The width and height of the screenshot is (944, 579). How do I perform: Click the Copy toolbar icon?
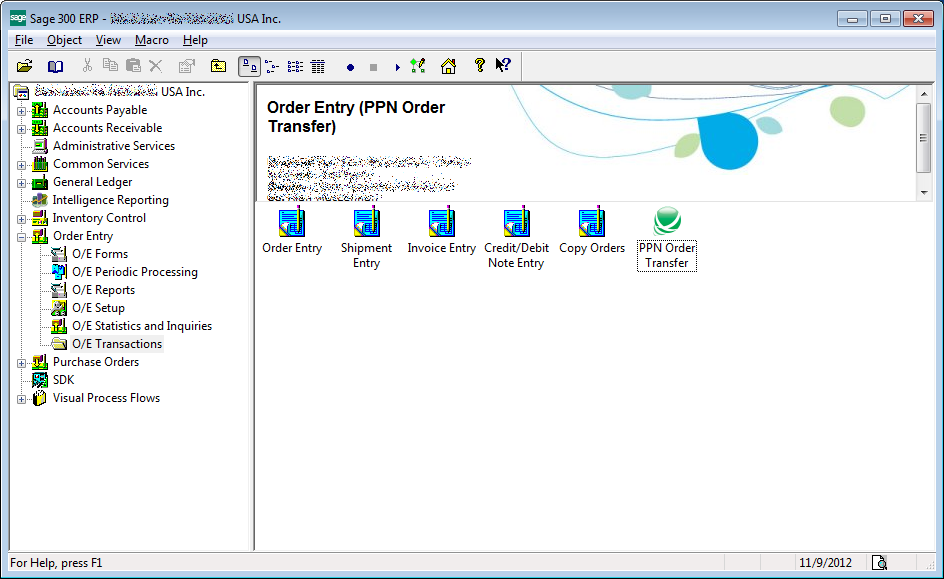tap(110, 66)
